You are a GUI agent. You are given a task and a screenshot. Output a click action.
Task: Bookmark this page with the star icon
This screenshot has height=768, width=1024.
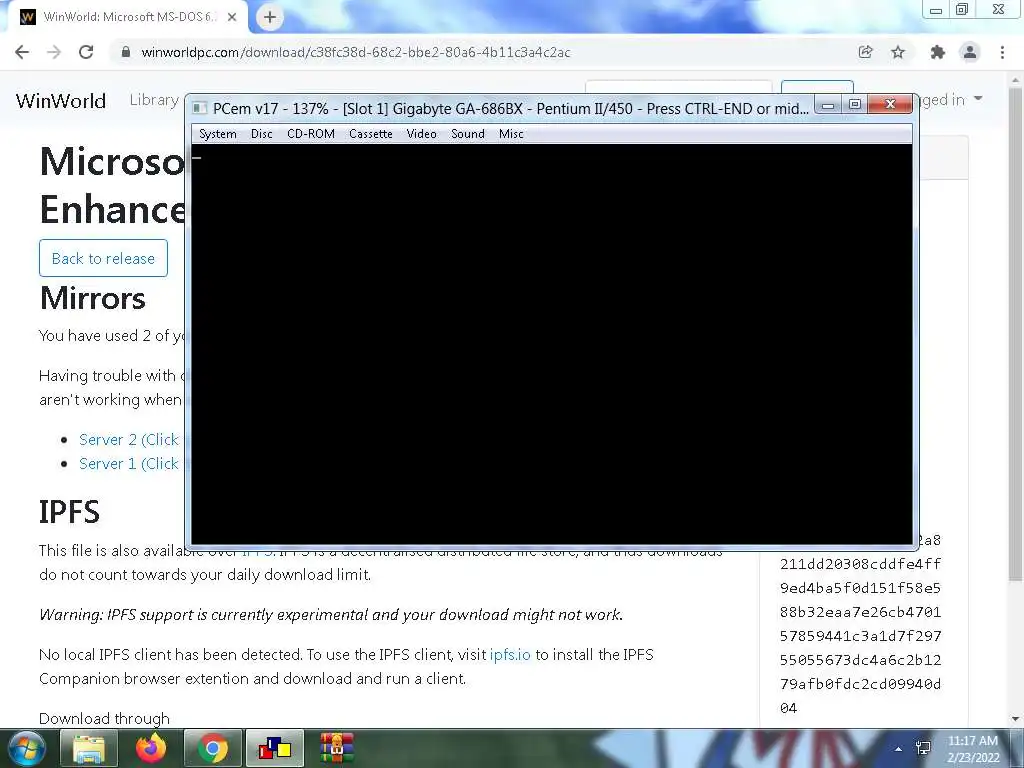pos(898,52)
